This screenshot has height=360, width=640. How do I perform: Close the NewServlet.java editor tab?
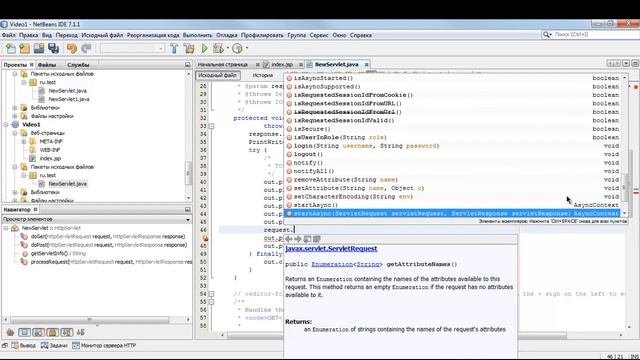tap(367, 64)
